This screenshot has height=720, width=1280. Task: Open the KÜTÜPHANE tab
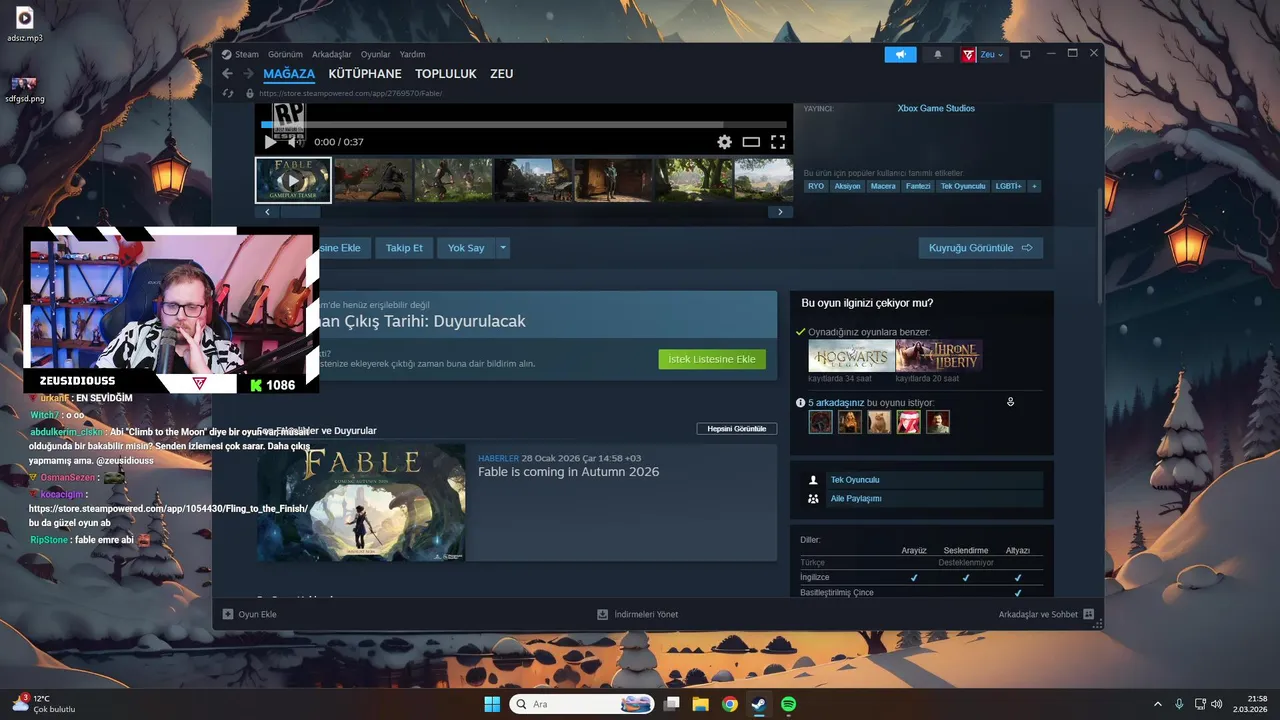click(x=365, y=74)
